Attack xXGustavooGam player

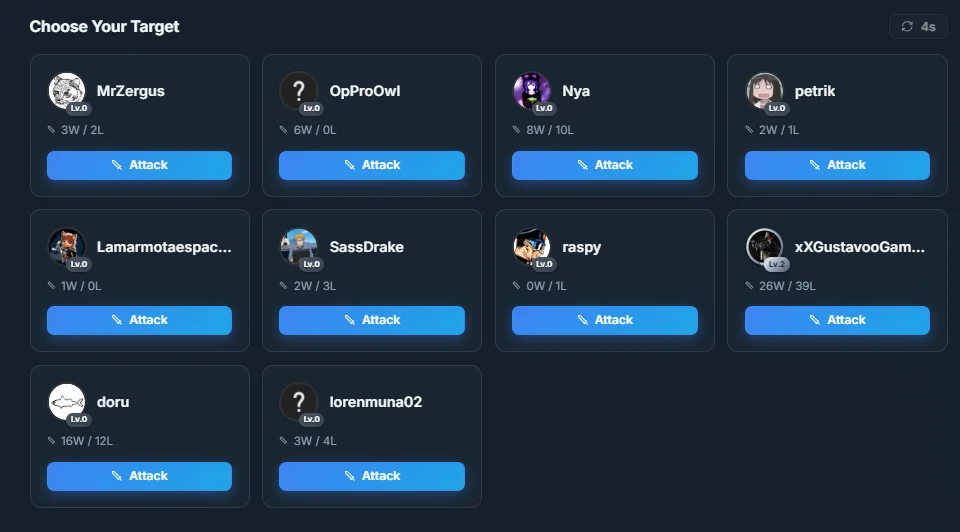tap(837, 320)
